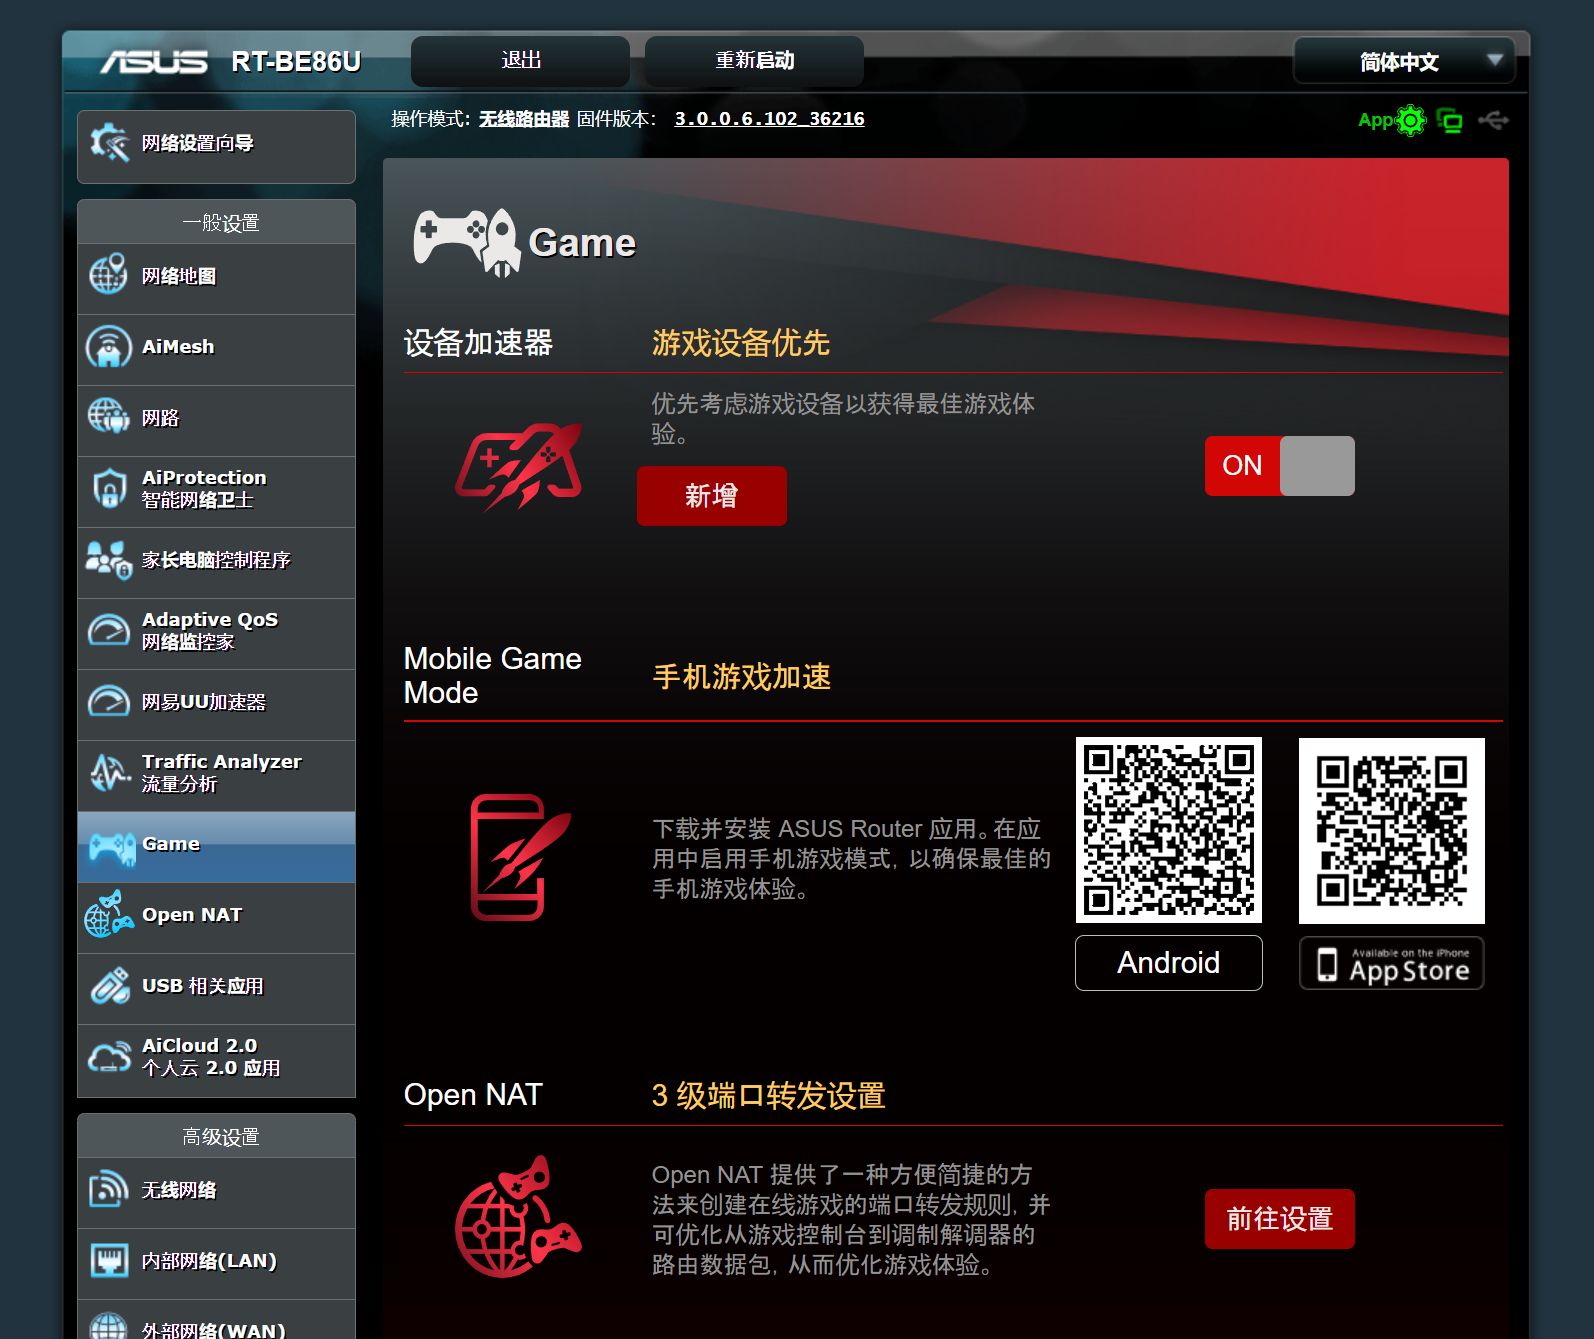
Task: Open 网络地图 menu item
Action: click(x=216, y=277)
